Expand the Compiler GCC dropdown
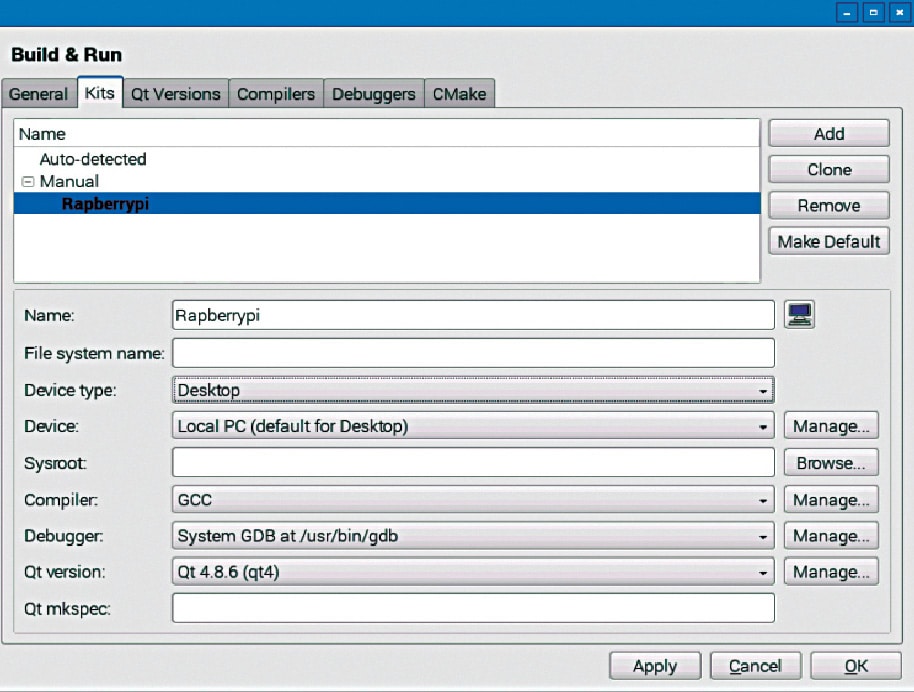914x692 pixels. click(x=473, y=500)
